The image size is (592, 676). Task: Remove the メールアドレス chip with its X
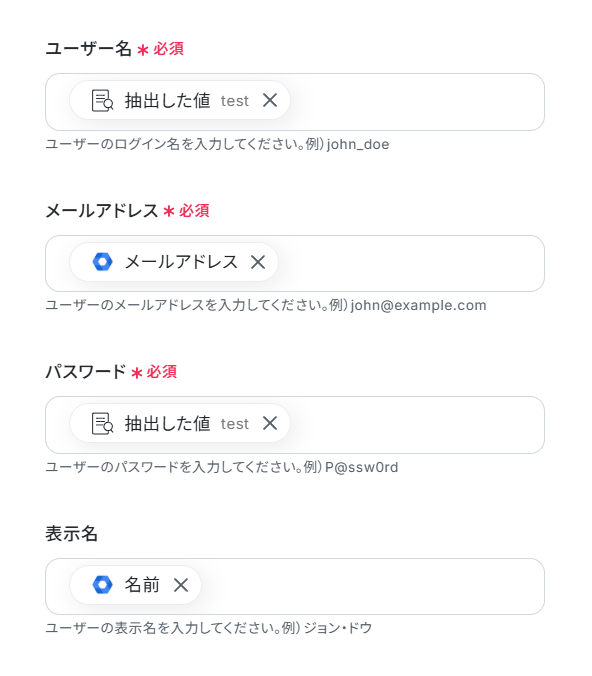[258, 262]
